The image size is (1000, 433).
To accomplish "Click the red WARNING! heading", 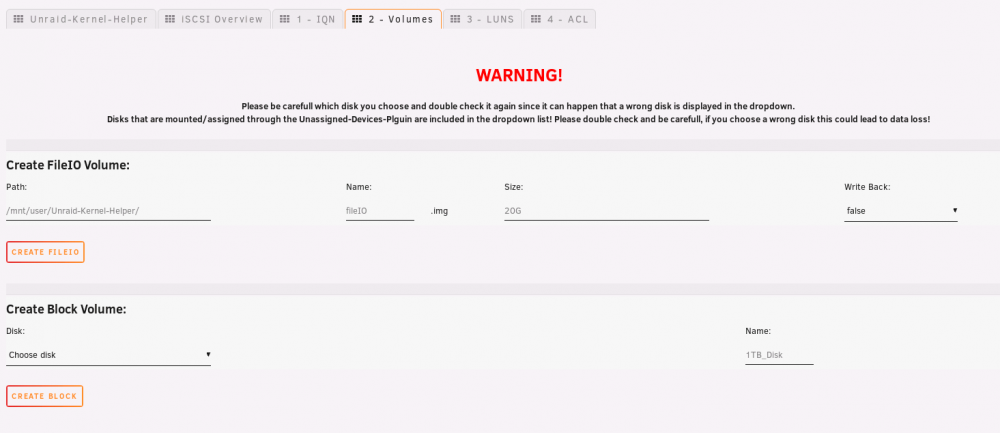I will coord(519,75).
